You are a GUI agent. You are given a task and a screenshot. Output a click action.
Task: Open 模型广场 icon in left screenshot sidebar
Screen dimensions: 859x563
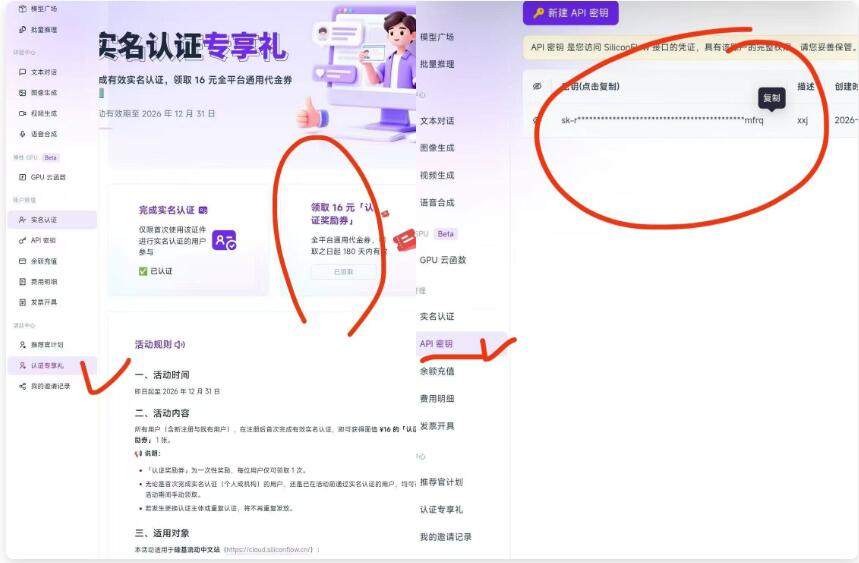(x=22, y=9)
